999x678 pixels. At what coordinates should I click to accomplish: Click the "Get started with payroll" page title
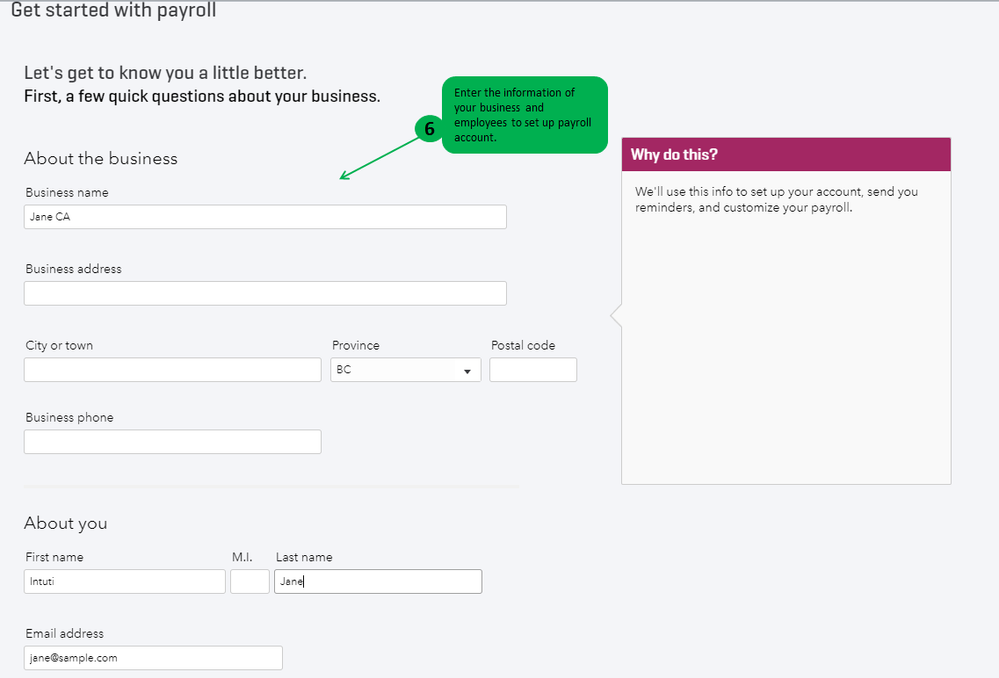[113, 11]
